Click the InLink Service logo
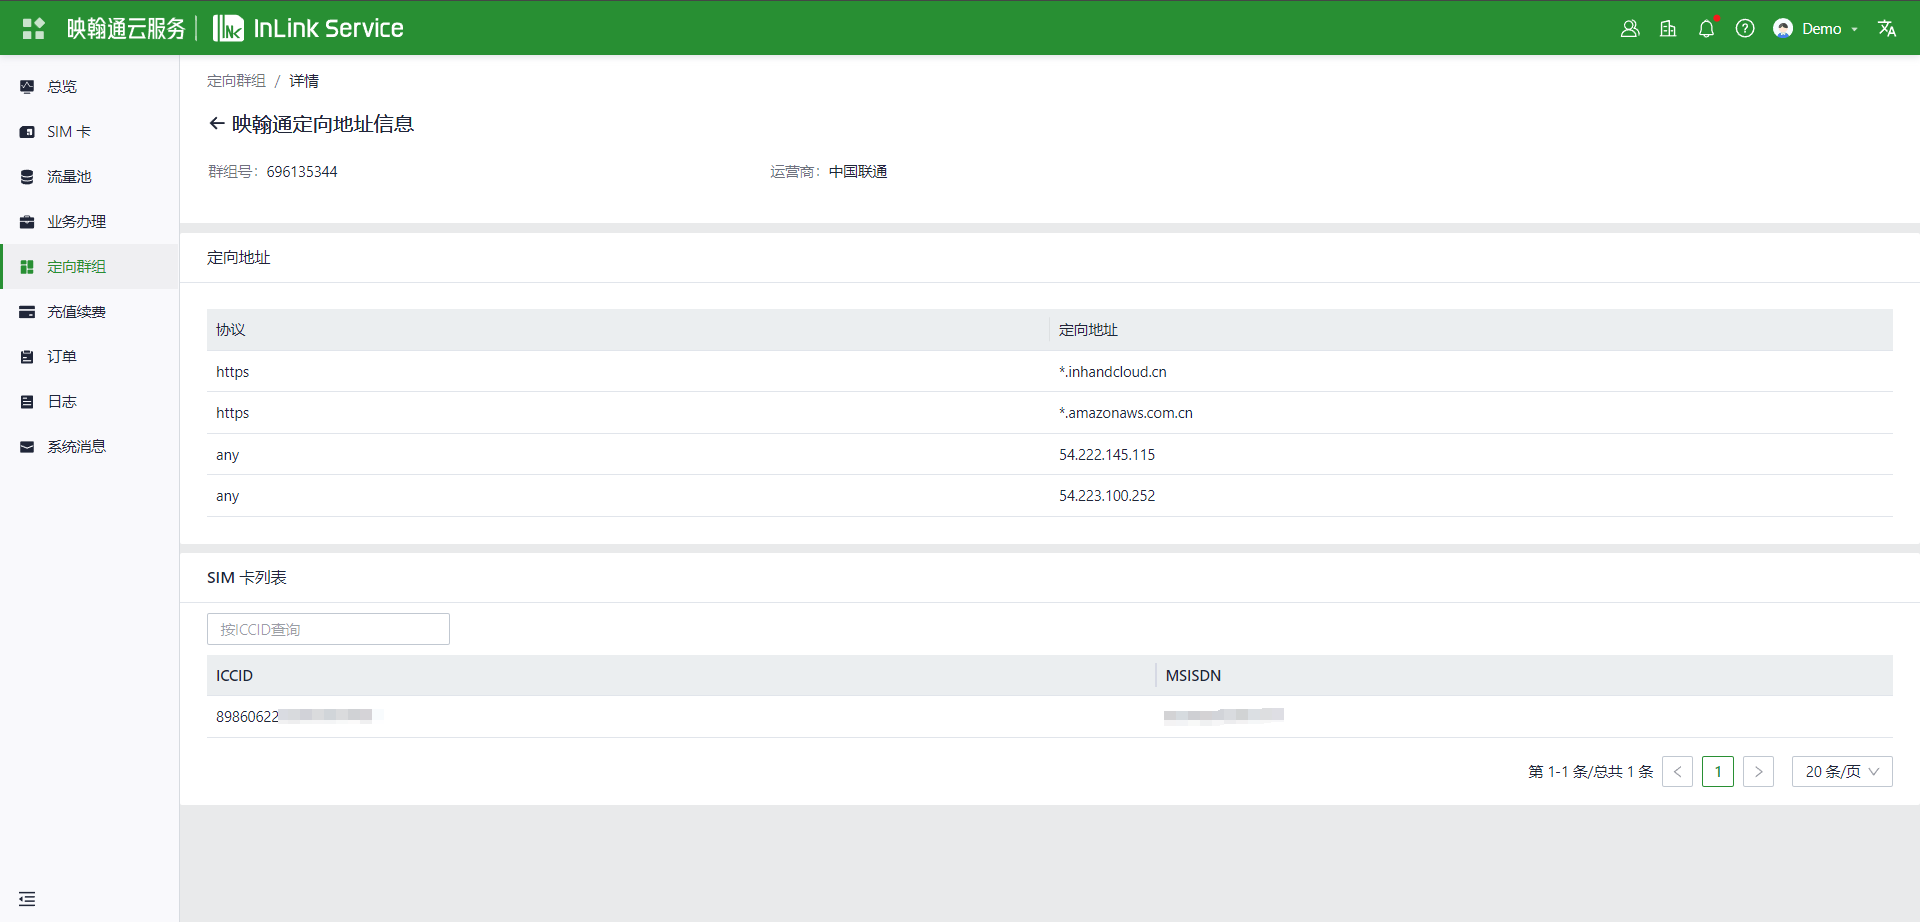This screenshot has width=1920, height=922. click(x=308, y=28)
